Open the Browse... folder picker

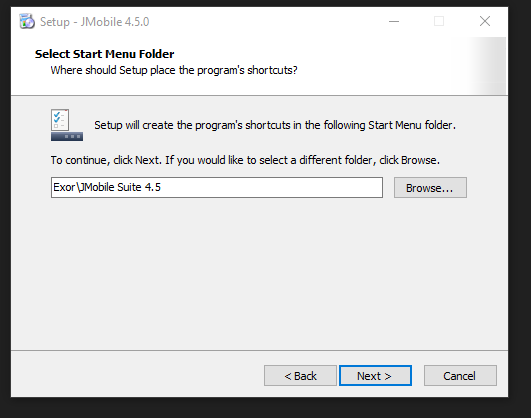pyautogui.click(x=430, y=188)
